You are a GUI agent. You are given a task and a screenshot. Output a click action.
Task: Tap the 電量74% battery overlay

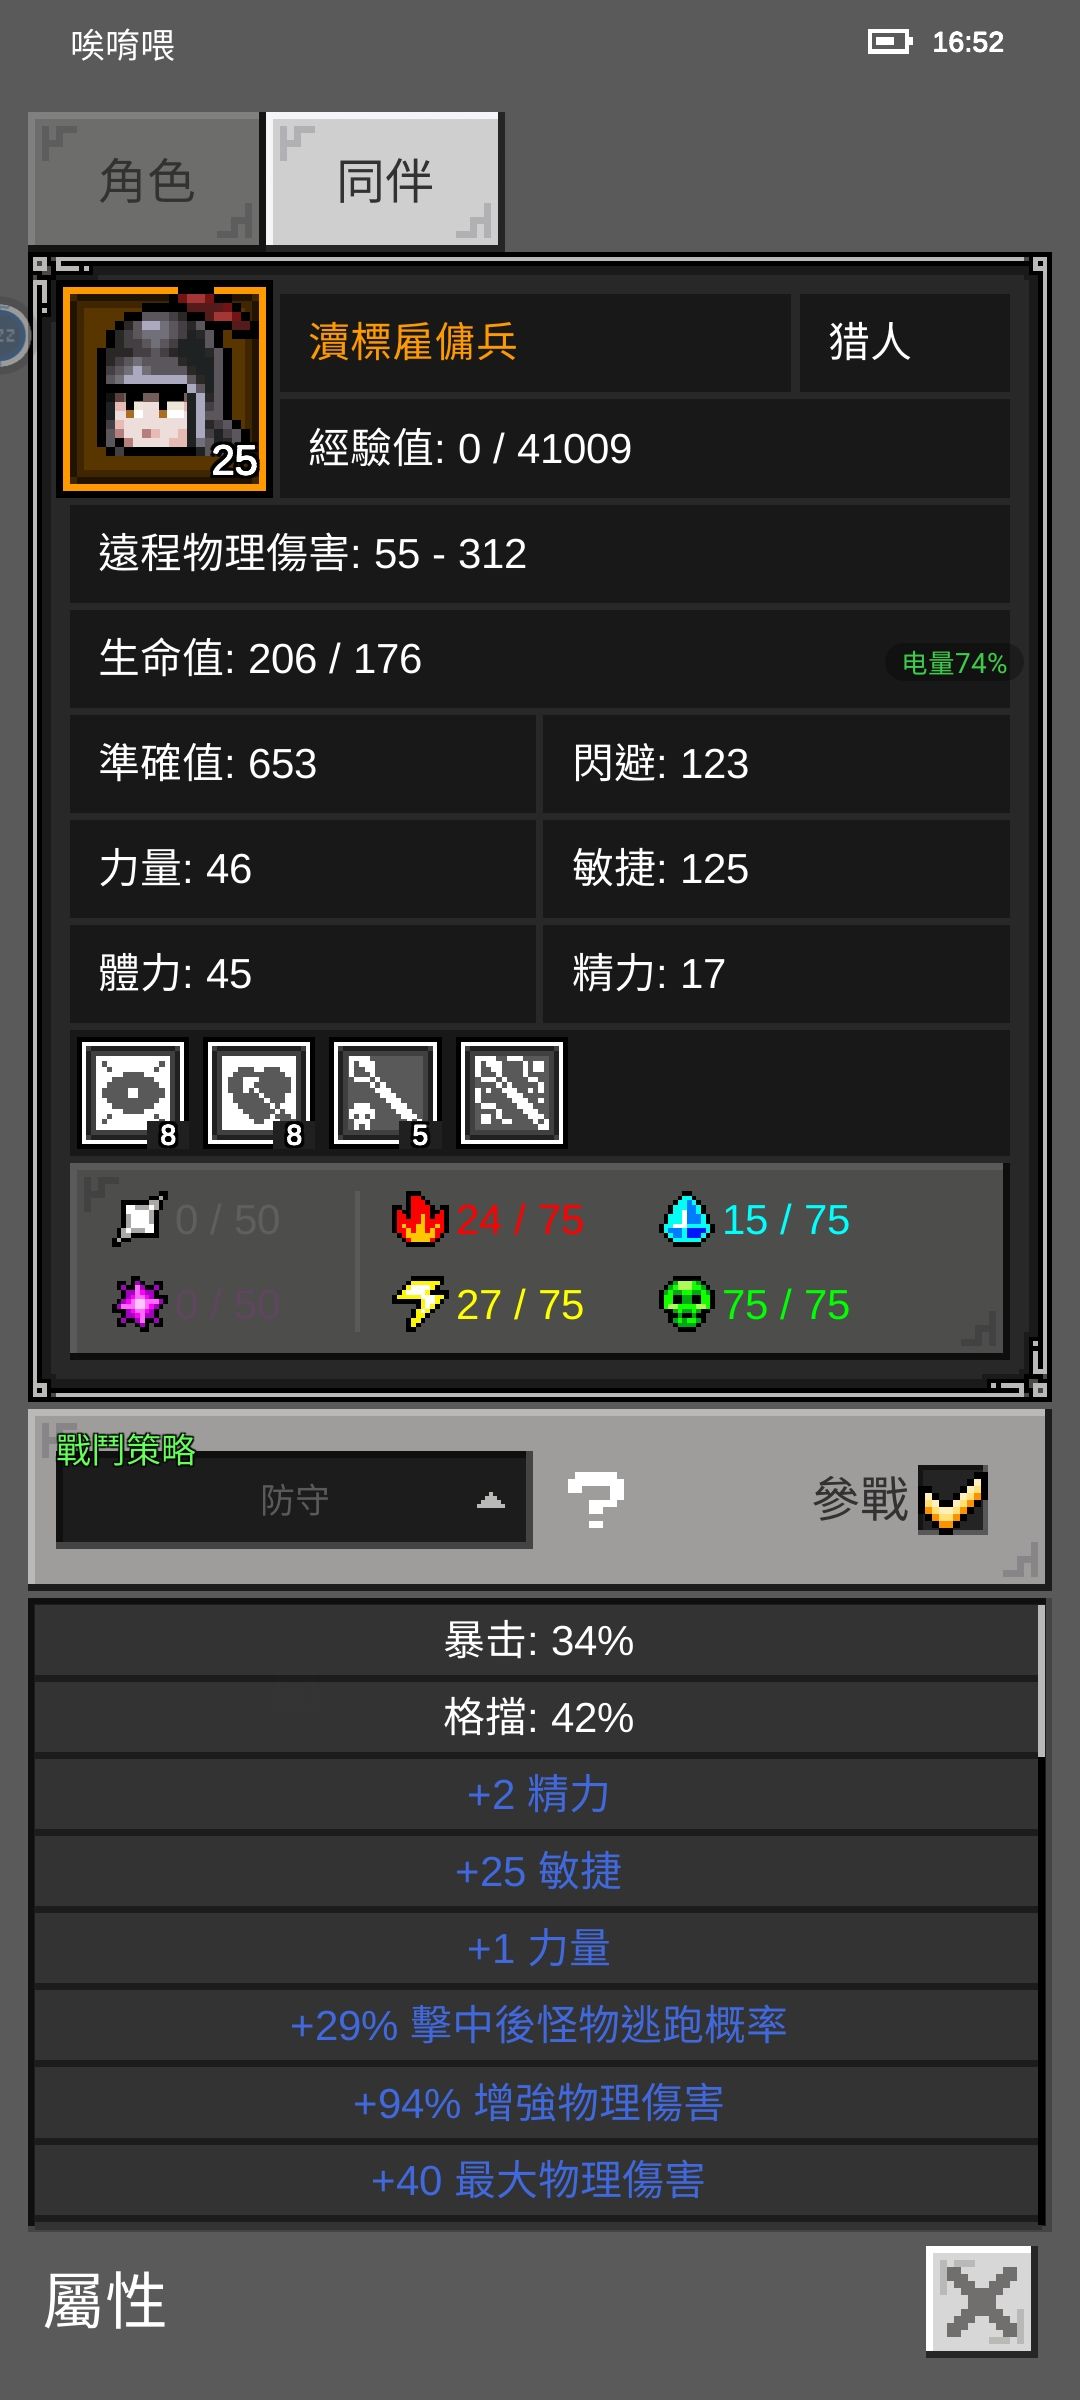[954, 663]
